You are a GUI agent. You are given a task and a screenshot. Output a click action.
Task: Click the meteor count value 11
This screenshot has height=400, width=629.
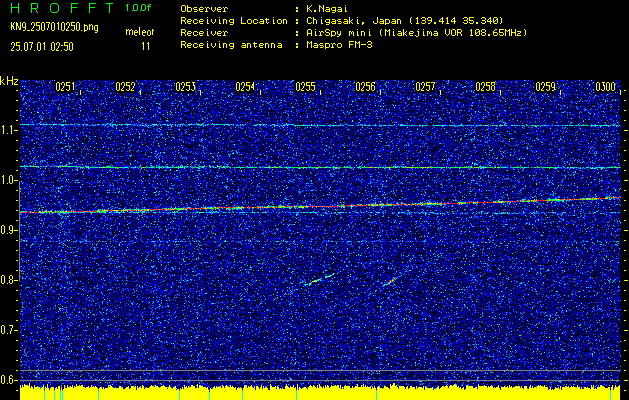[145, 47]
